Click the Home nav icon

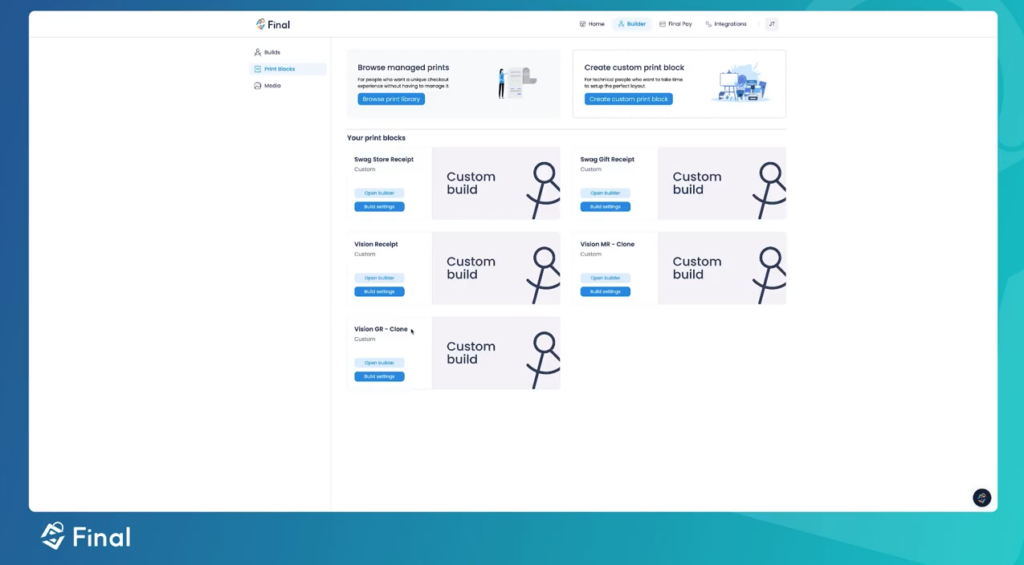pyautogui.click(x=583, y=24)
